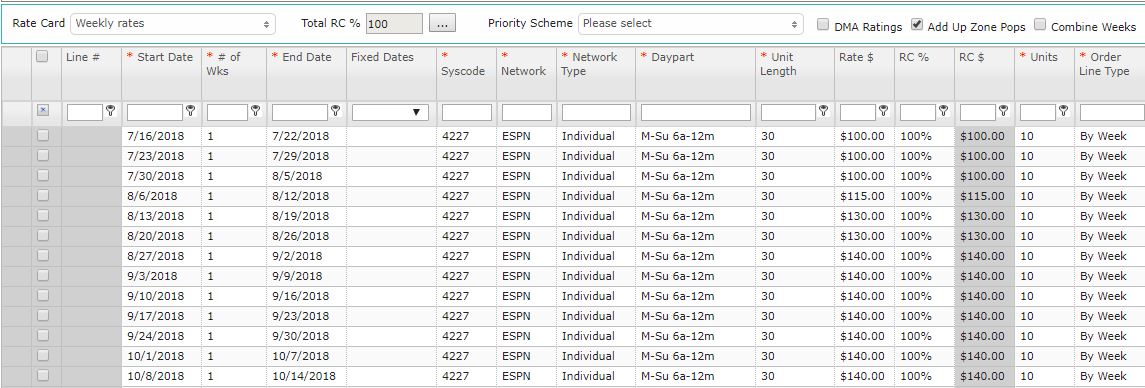Image resolution: width=1145 pixels, height=388 pixels.
Task: Open the Line # column filter icon
Action: click(x=110, y=111)
